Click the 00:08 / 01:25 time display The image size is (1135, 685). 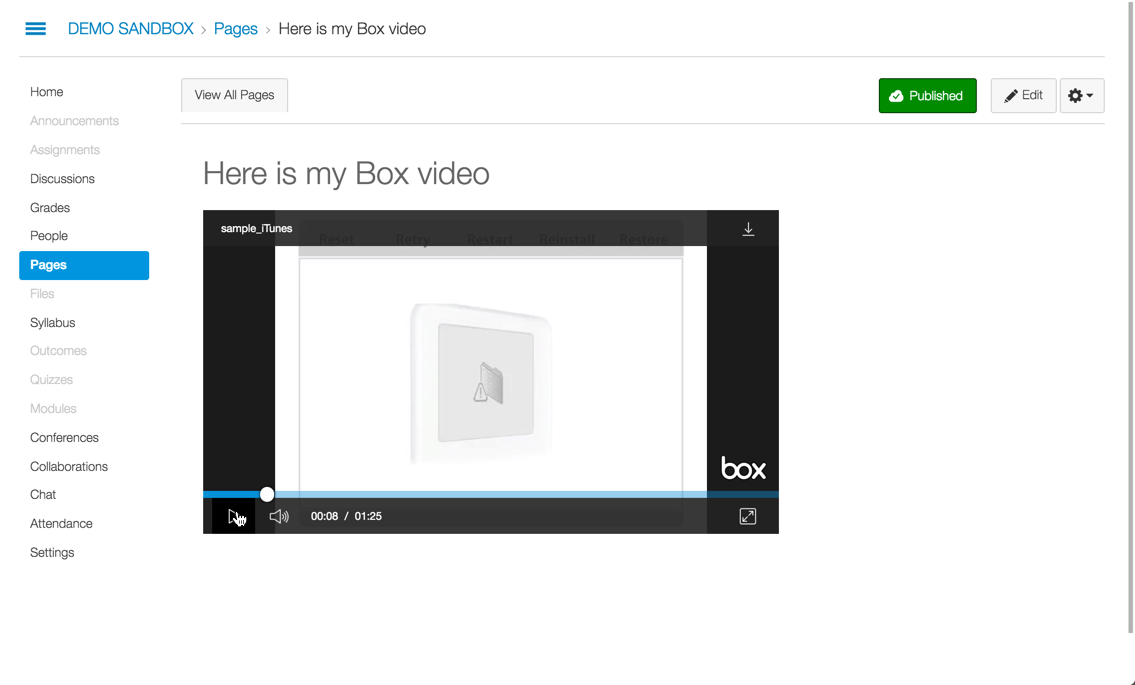(346, 516)
